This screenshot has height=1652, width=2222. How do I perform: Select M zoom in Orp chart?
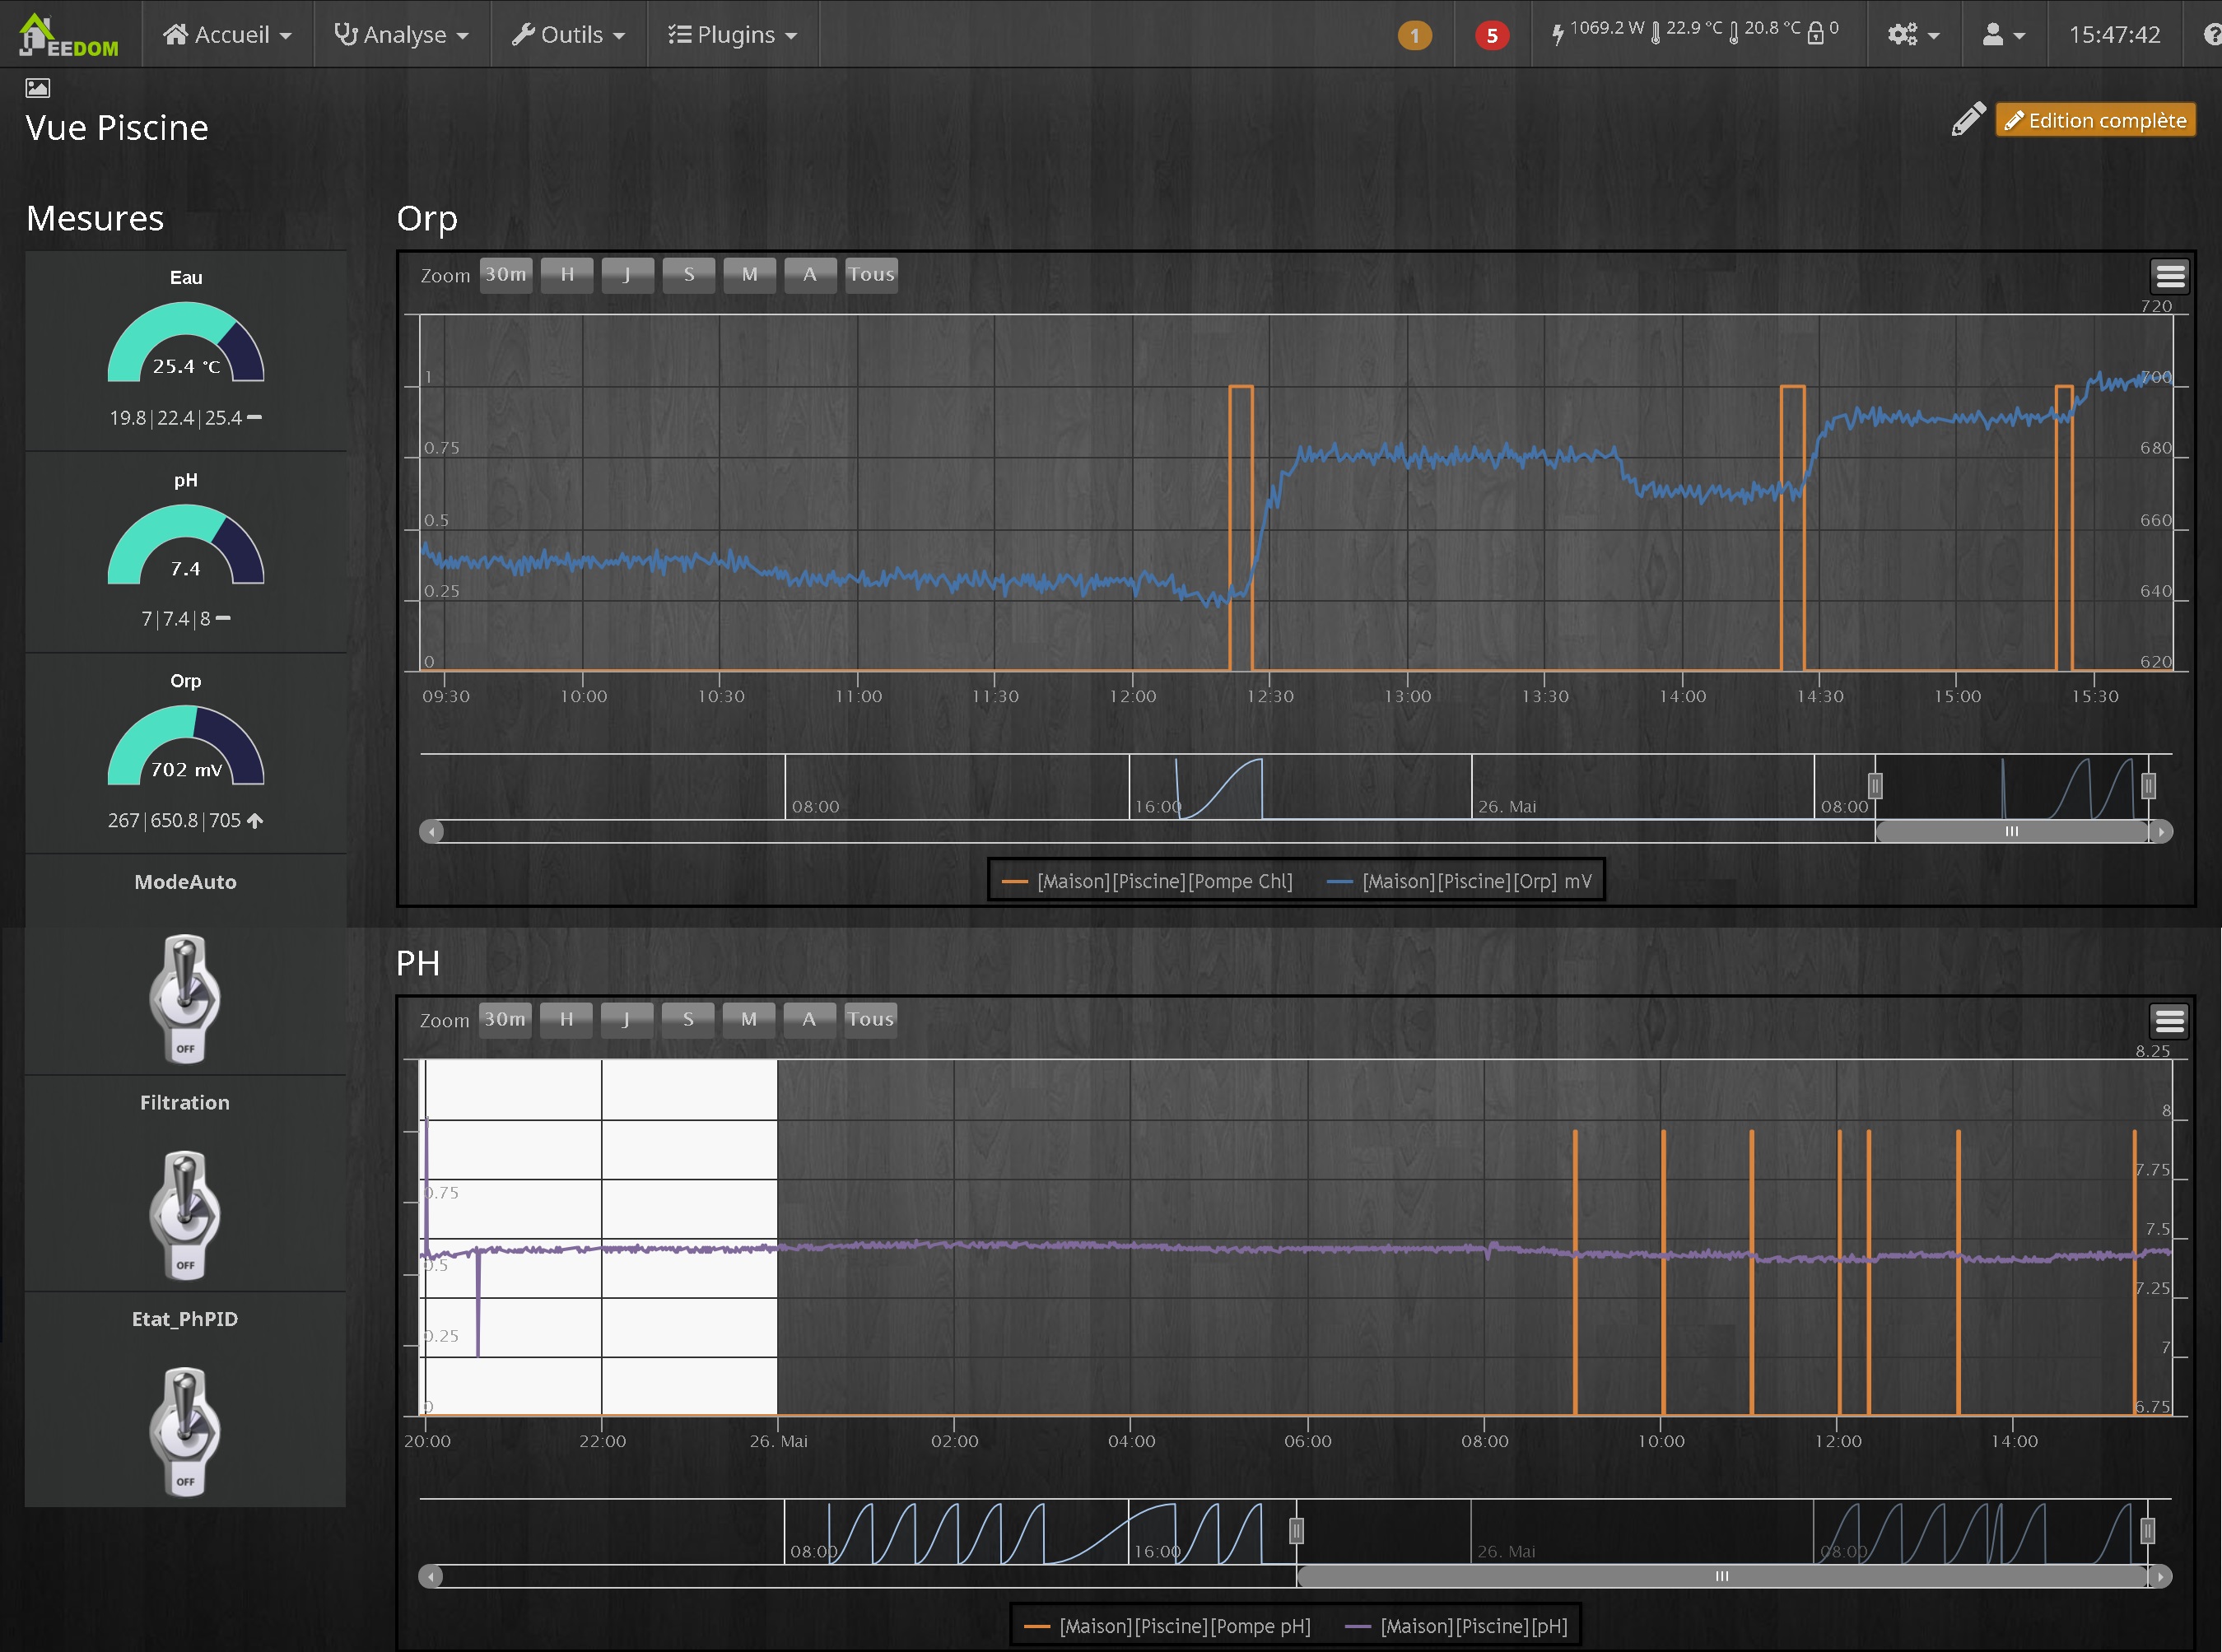coord(750,275)
